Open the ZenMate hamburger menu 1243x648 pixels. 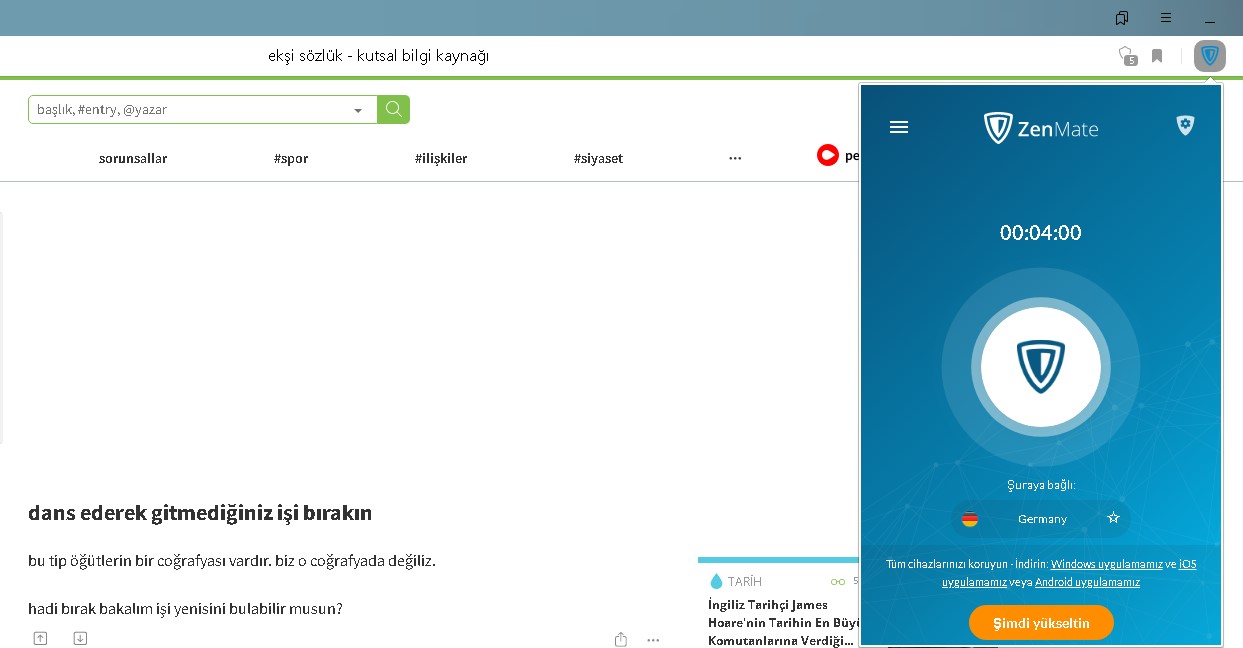pyautogui.click(x=899, y=127)
